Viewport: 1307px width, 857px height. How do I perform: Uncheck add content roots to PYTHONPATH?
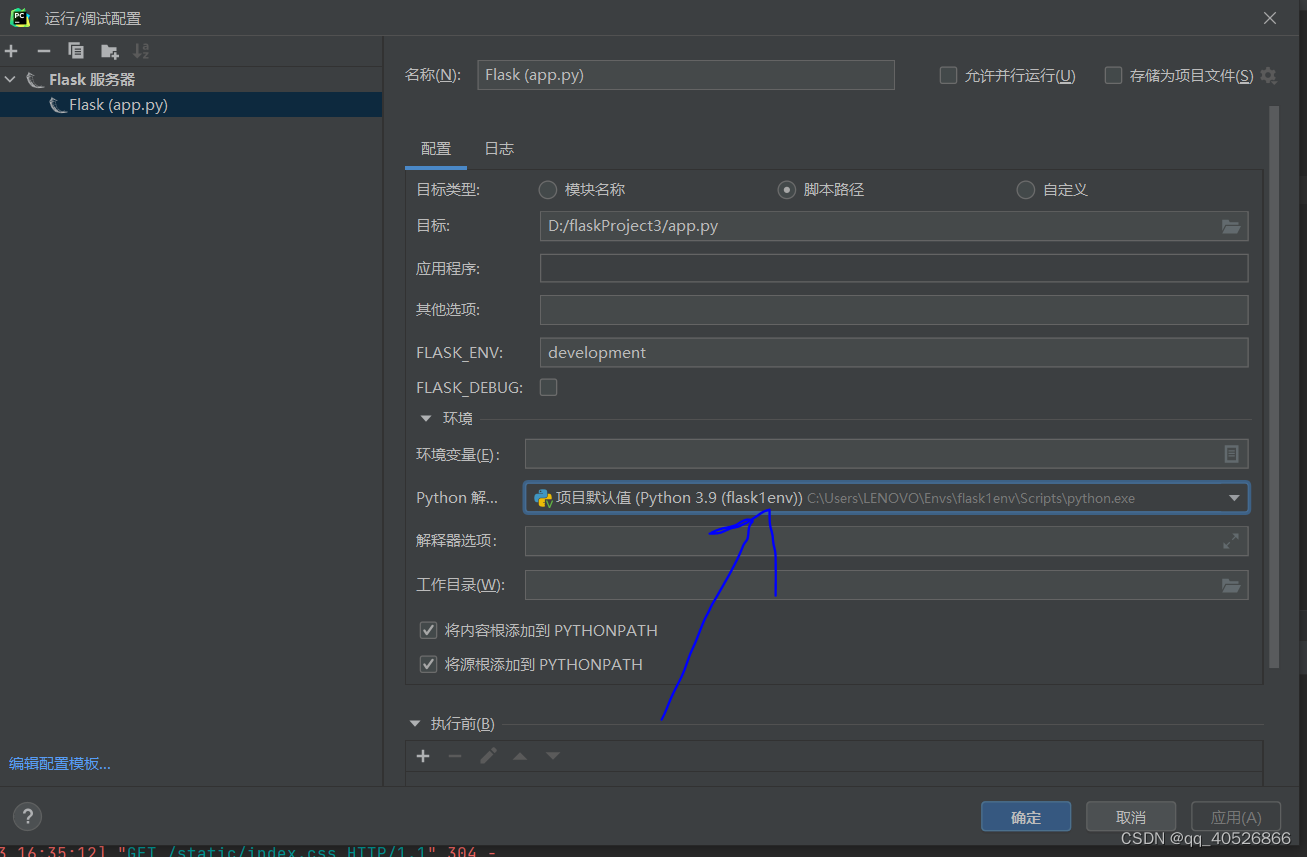[x=428, y=630]
